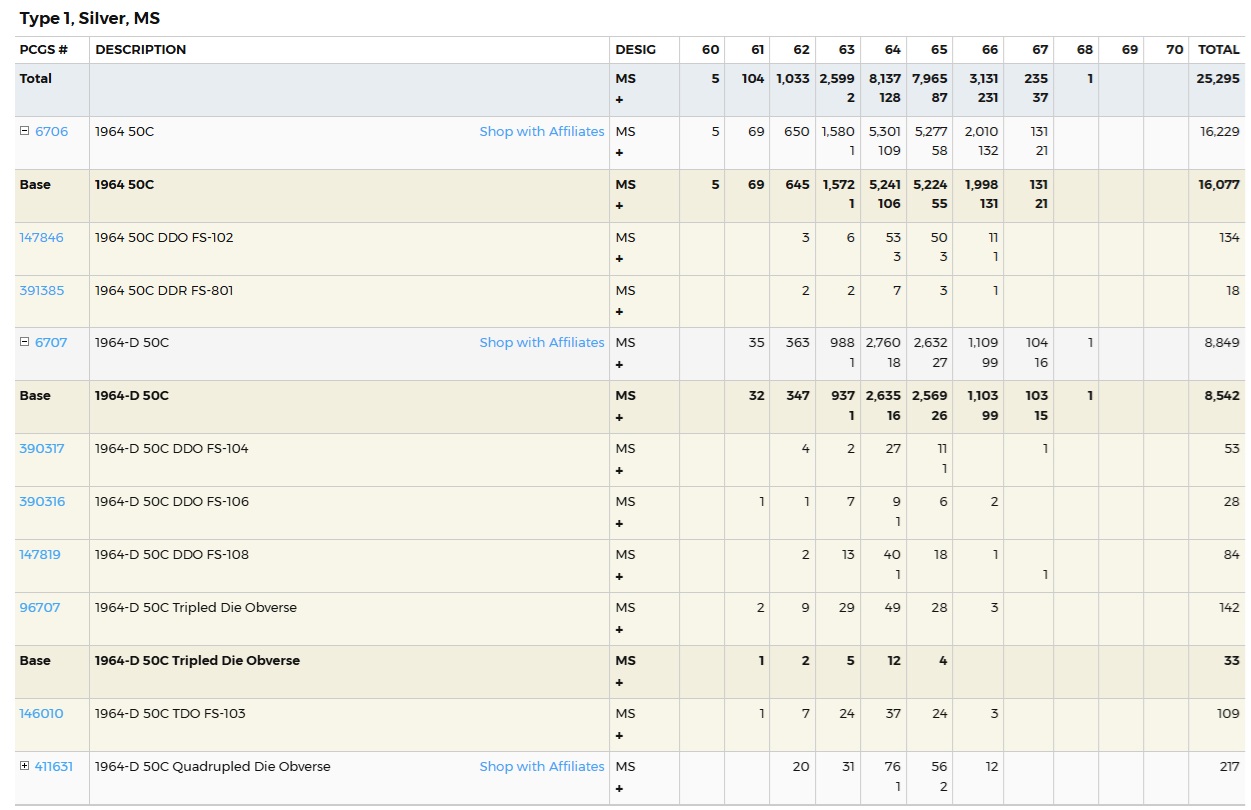This screenshot has width=1251, height=810.
Task: Open PCGS number 147819 link
Action: (40, 554)
